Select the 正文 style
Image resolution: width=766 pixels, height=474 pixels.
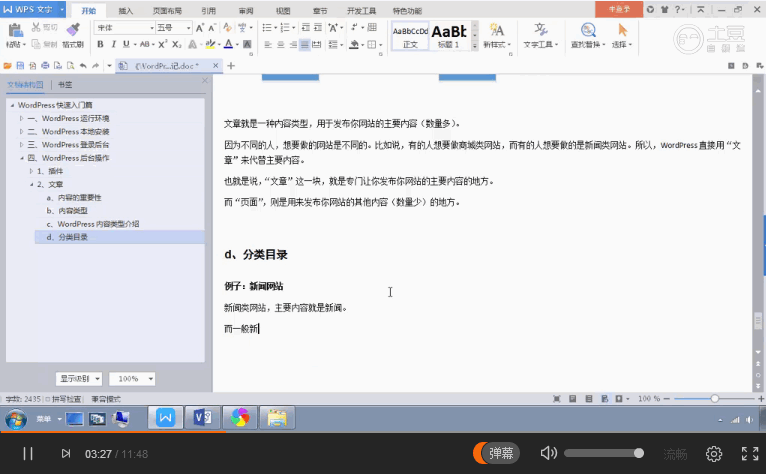point(410,36)
